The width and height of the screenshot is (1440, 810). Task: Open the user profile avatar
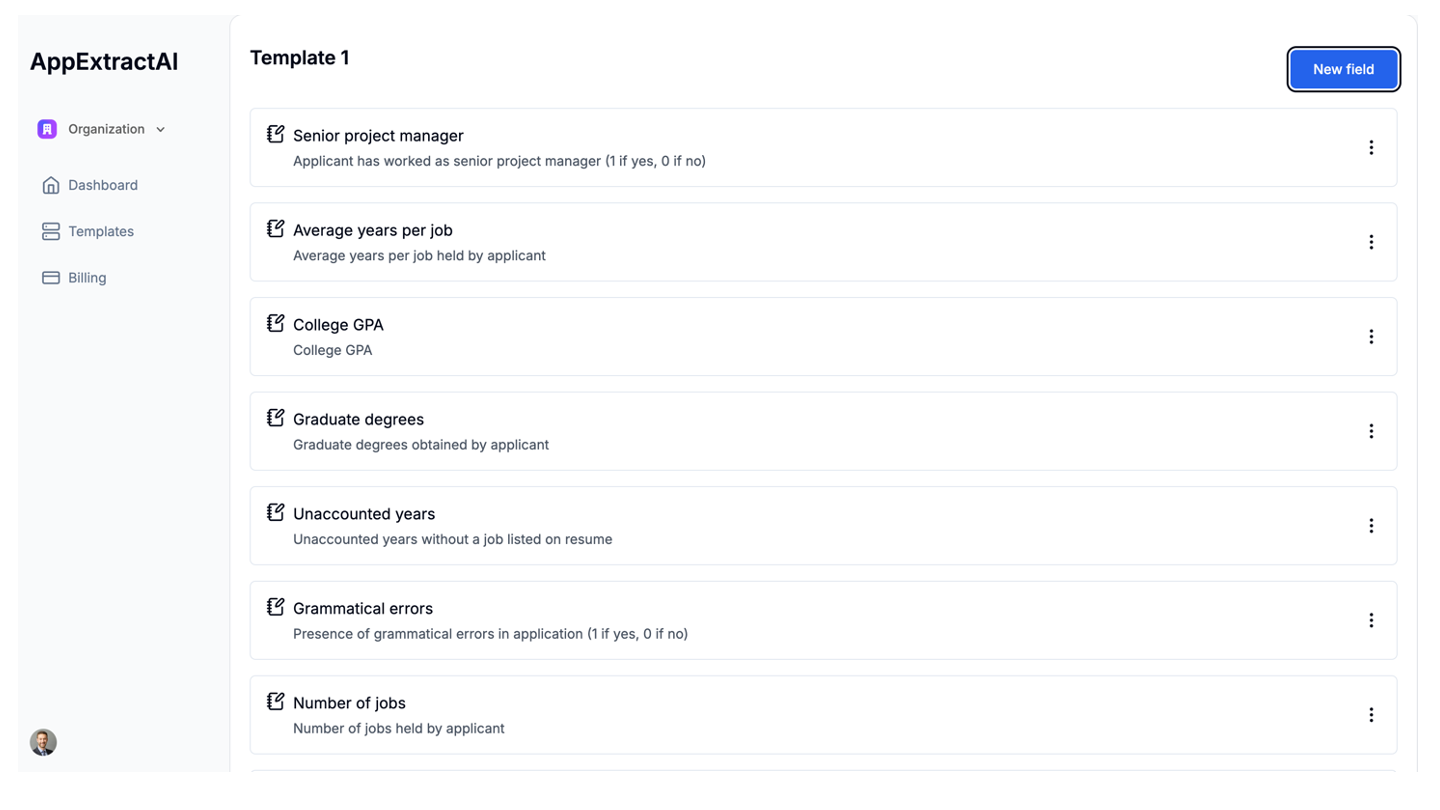(x=43, y=742)
